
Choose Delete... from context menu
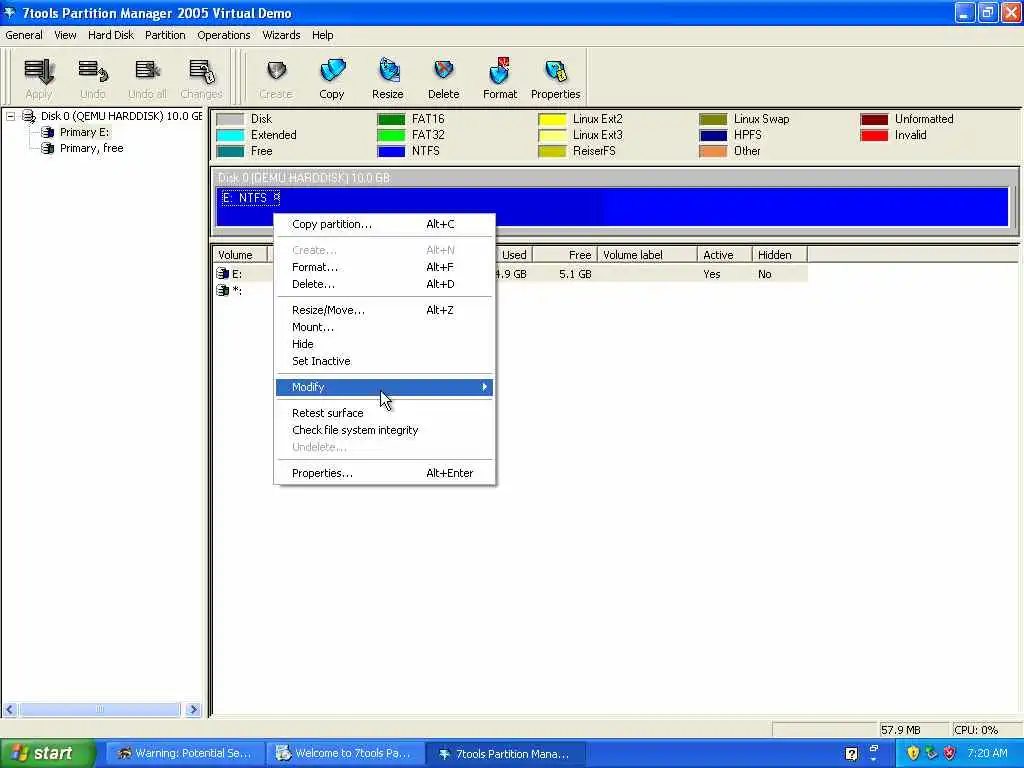tap(384, 284)
